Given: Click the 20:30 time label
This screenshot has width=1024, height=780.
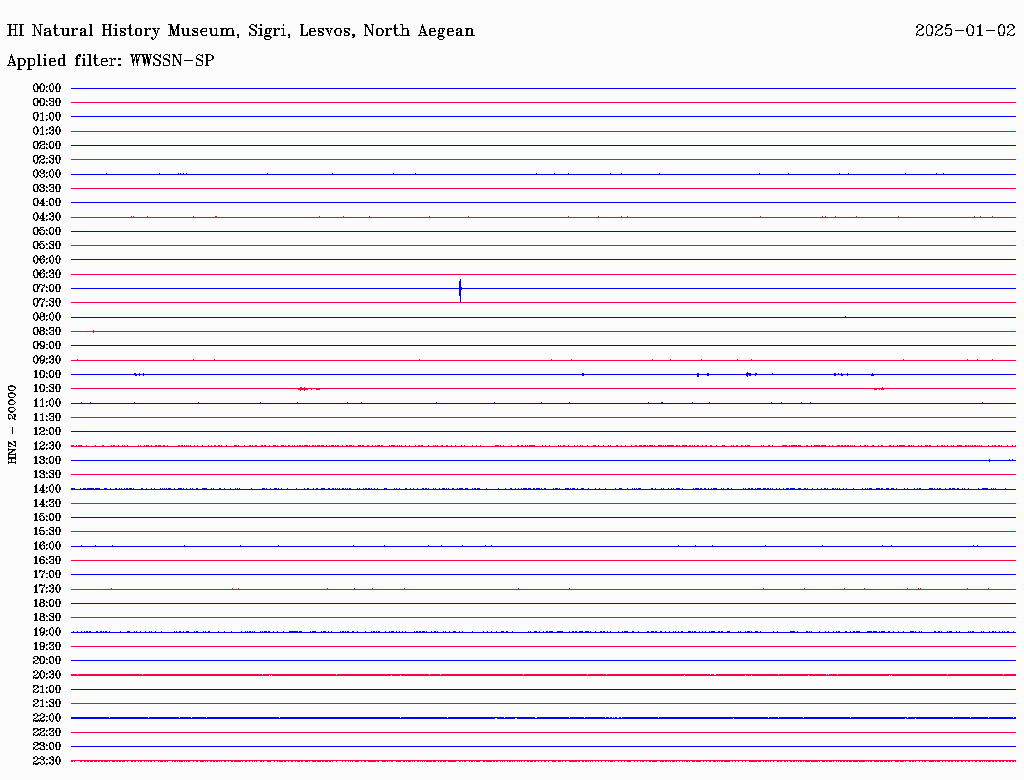Looking at the screenshot, I should point(47,675).
